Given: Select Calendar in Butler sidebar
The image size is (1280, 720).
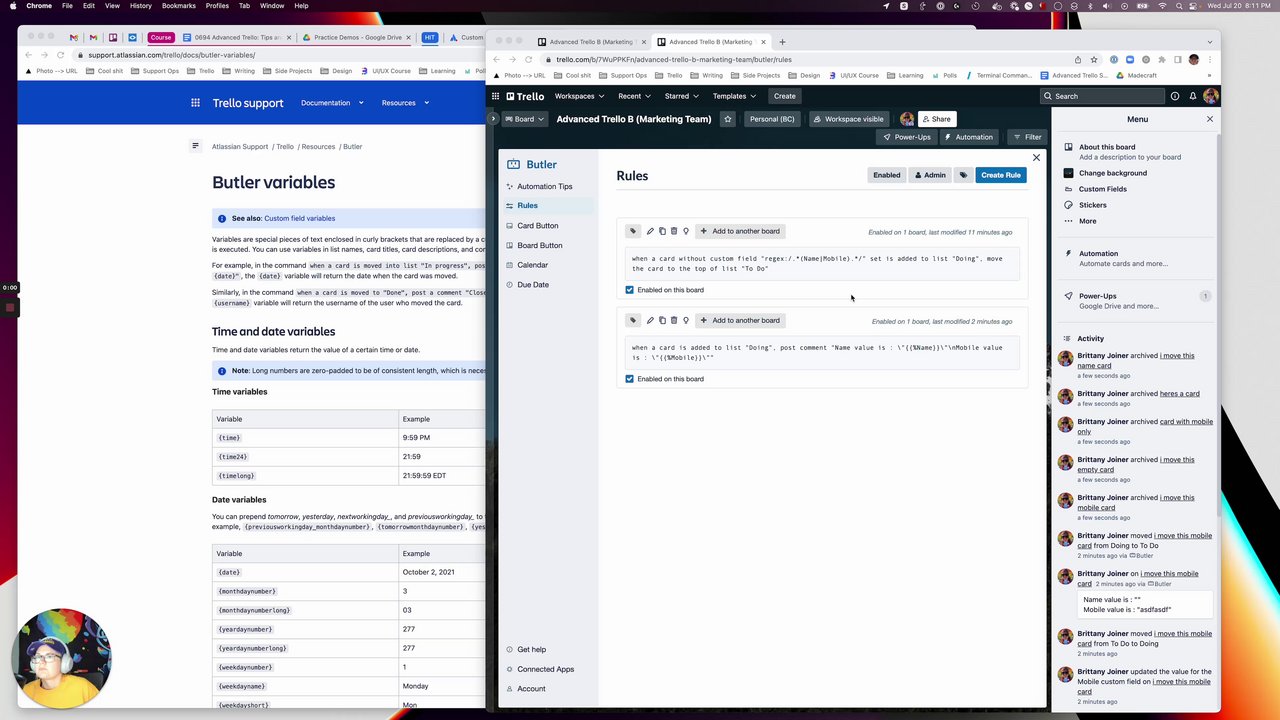Looking at the screenshot, I should pyautogui.click(x=533, y=265).
